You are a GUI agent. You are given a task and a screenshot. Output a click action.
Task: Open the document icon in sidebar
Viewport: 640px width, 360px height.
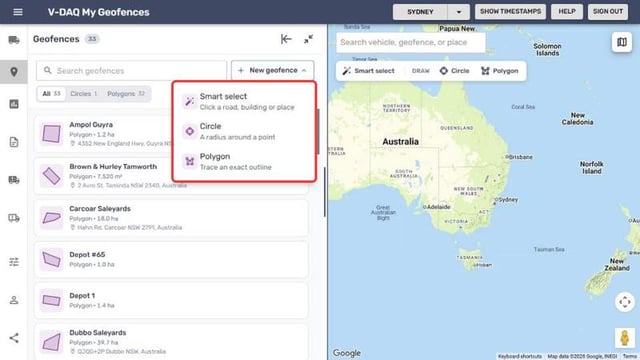(x=14, y=142)
